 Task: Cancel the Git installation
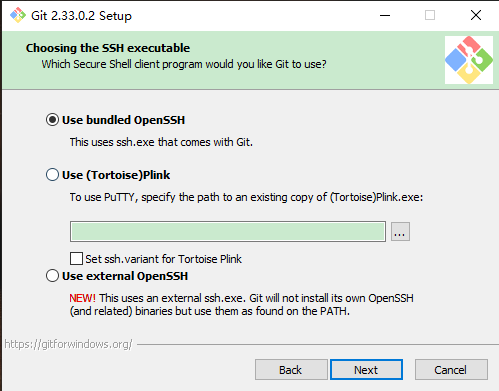tap(451, 370)
